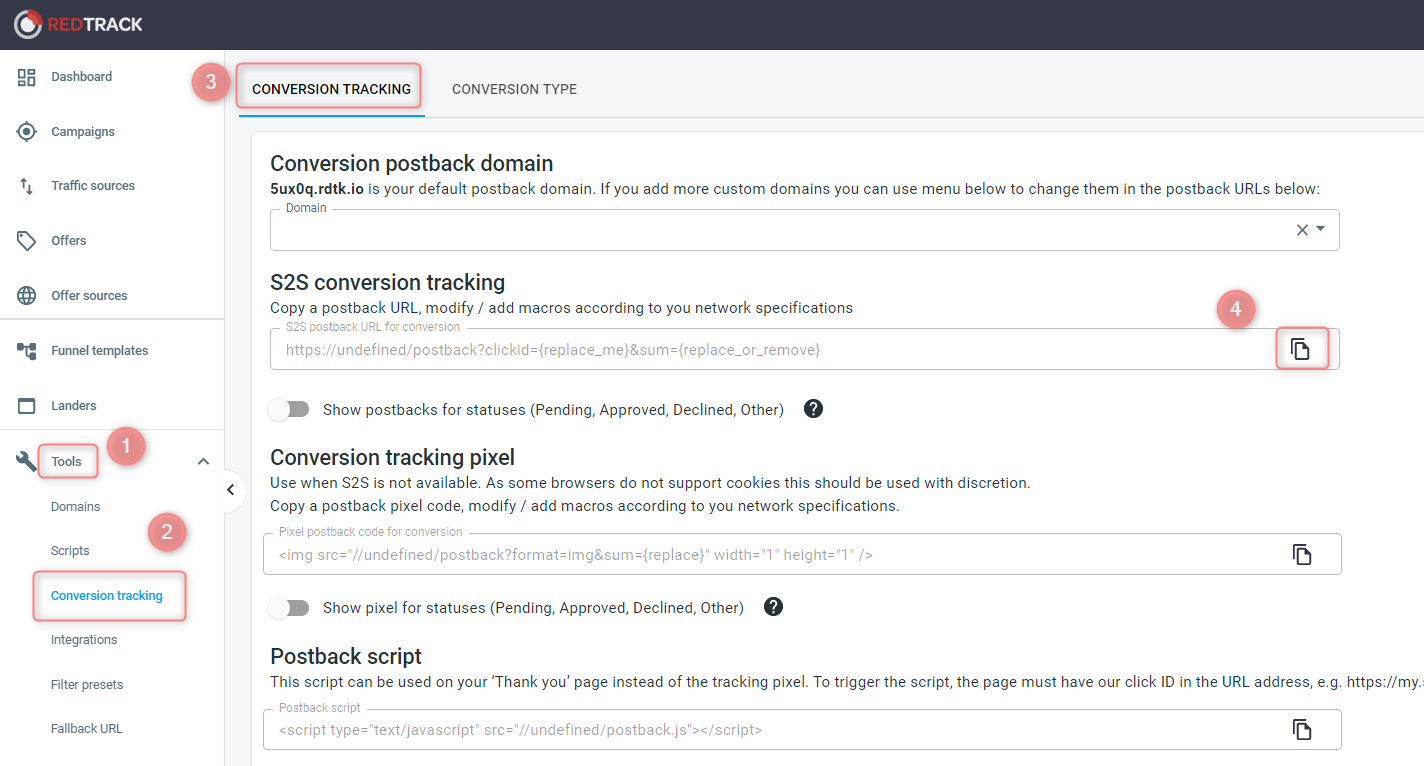Image resolution: width=1424 pixels, height=766 pixels.
Task: Open Funnel templates page
Action: 100,351
